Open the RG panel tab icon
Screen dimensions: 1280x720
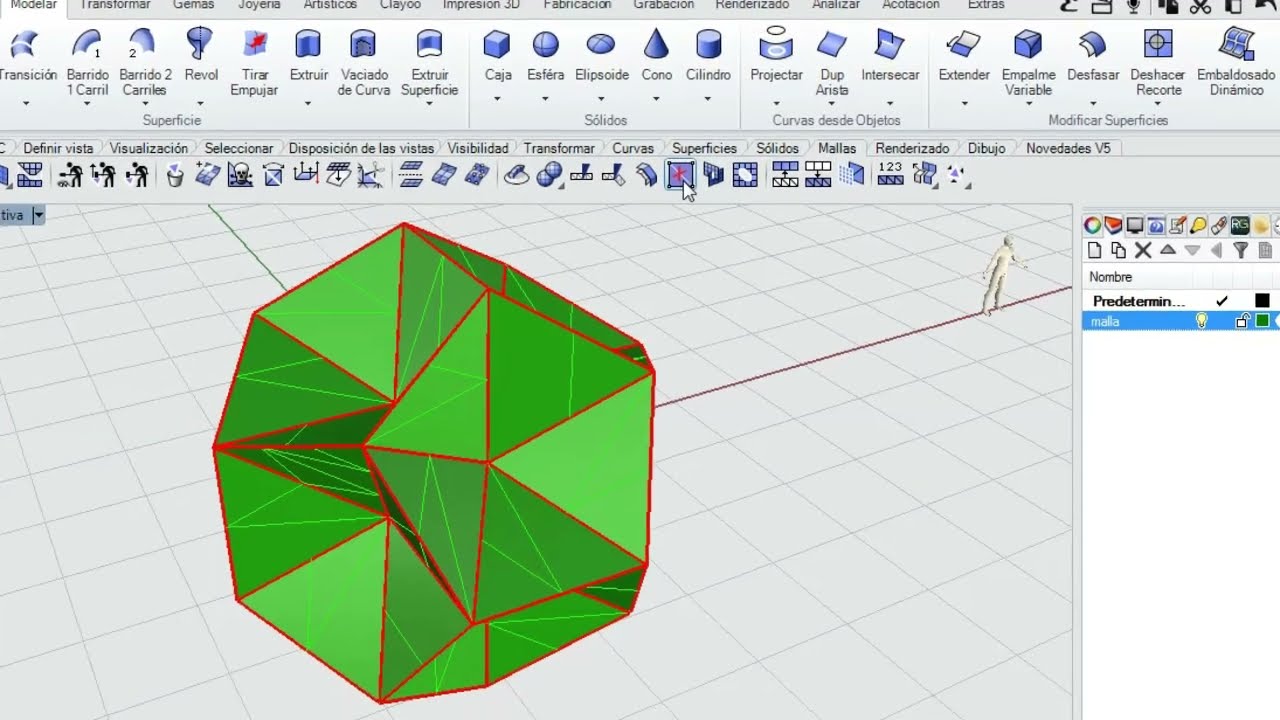[x=1240, y=226]
